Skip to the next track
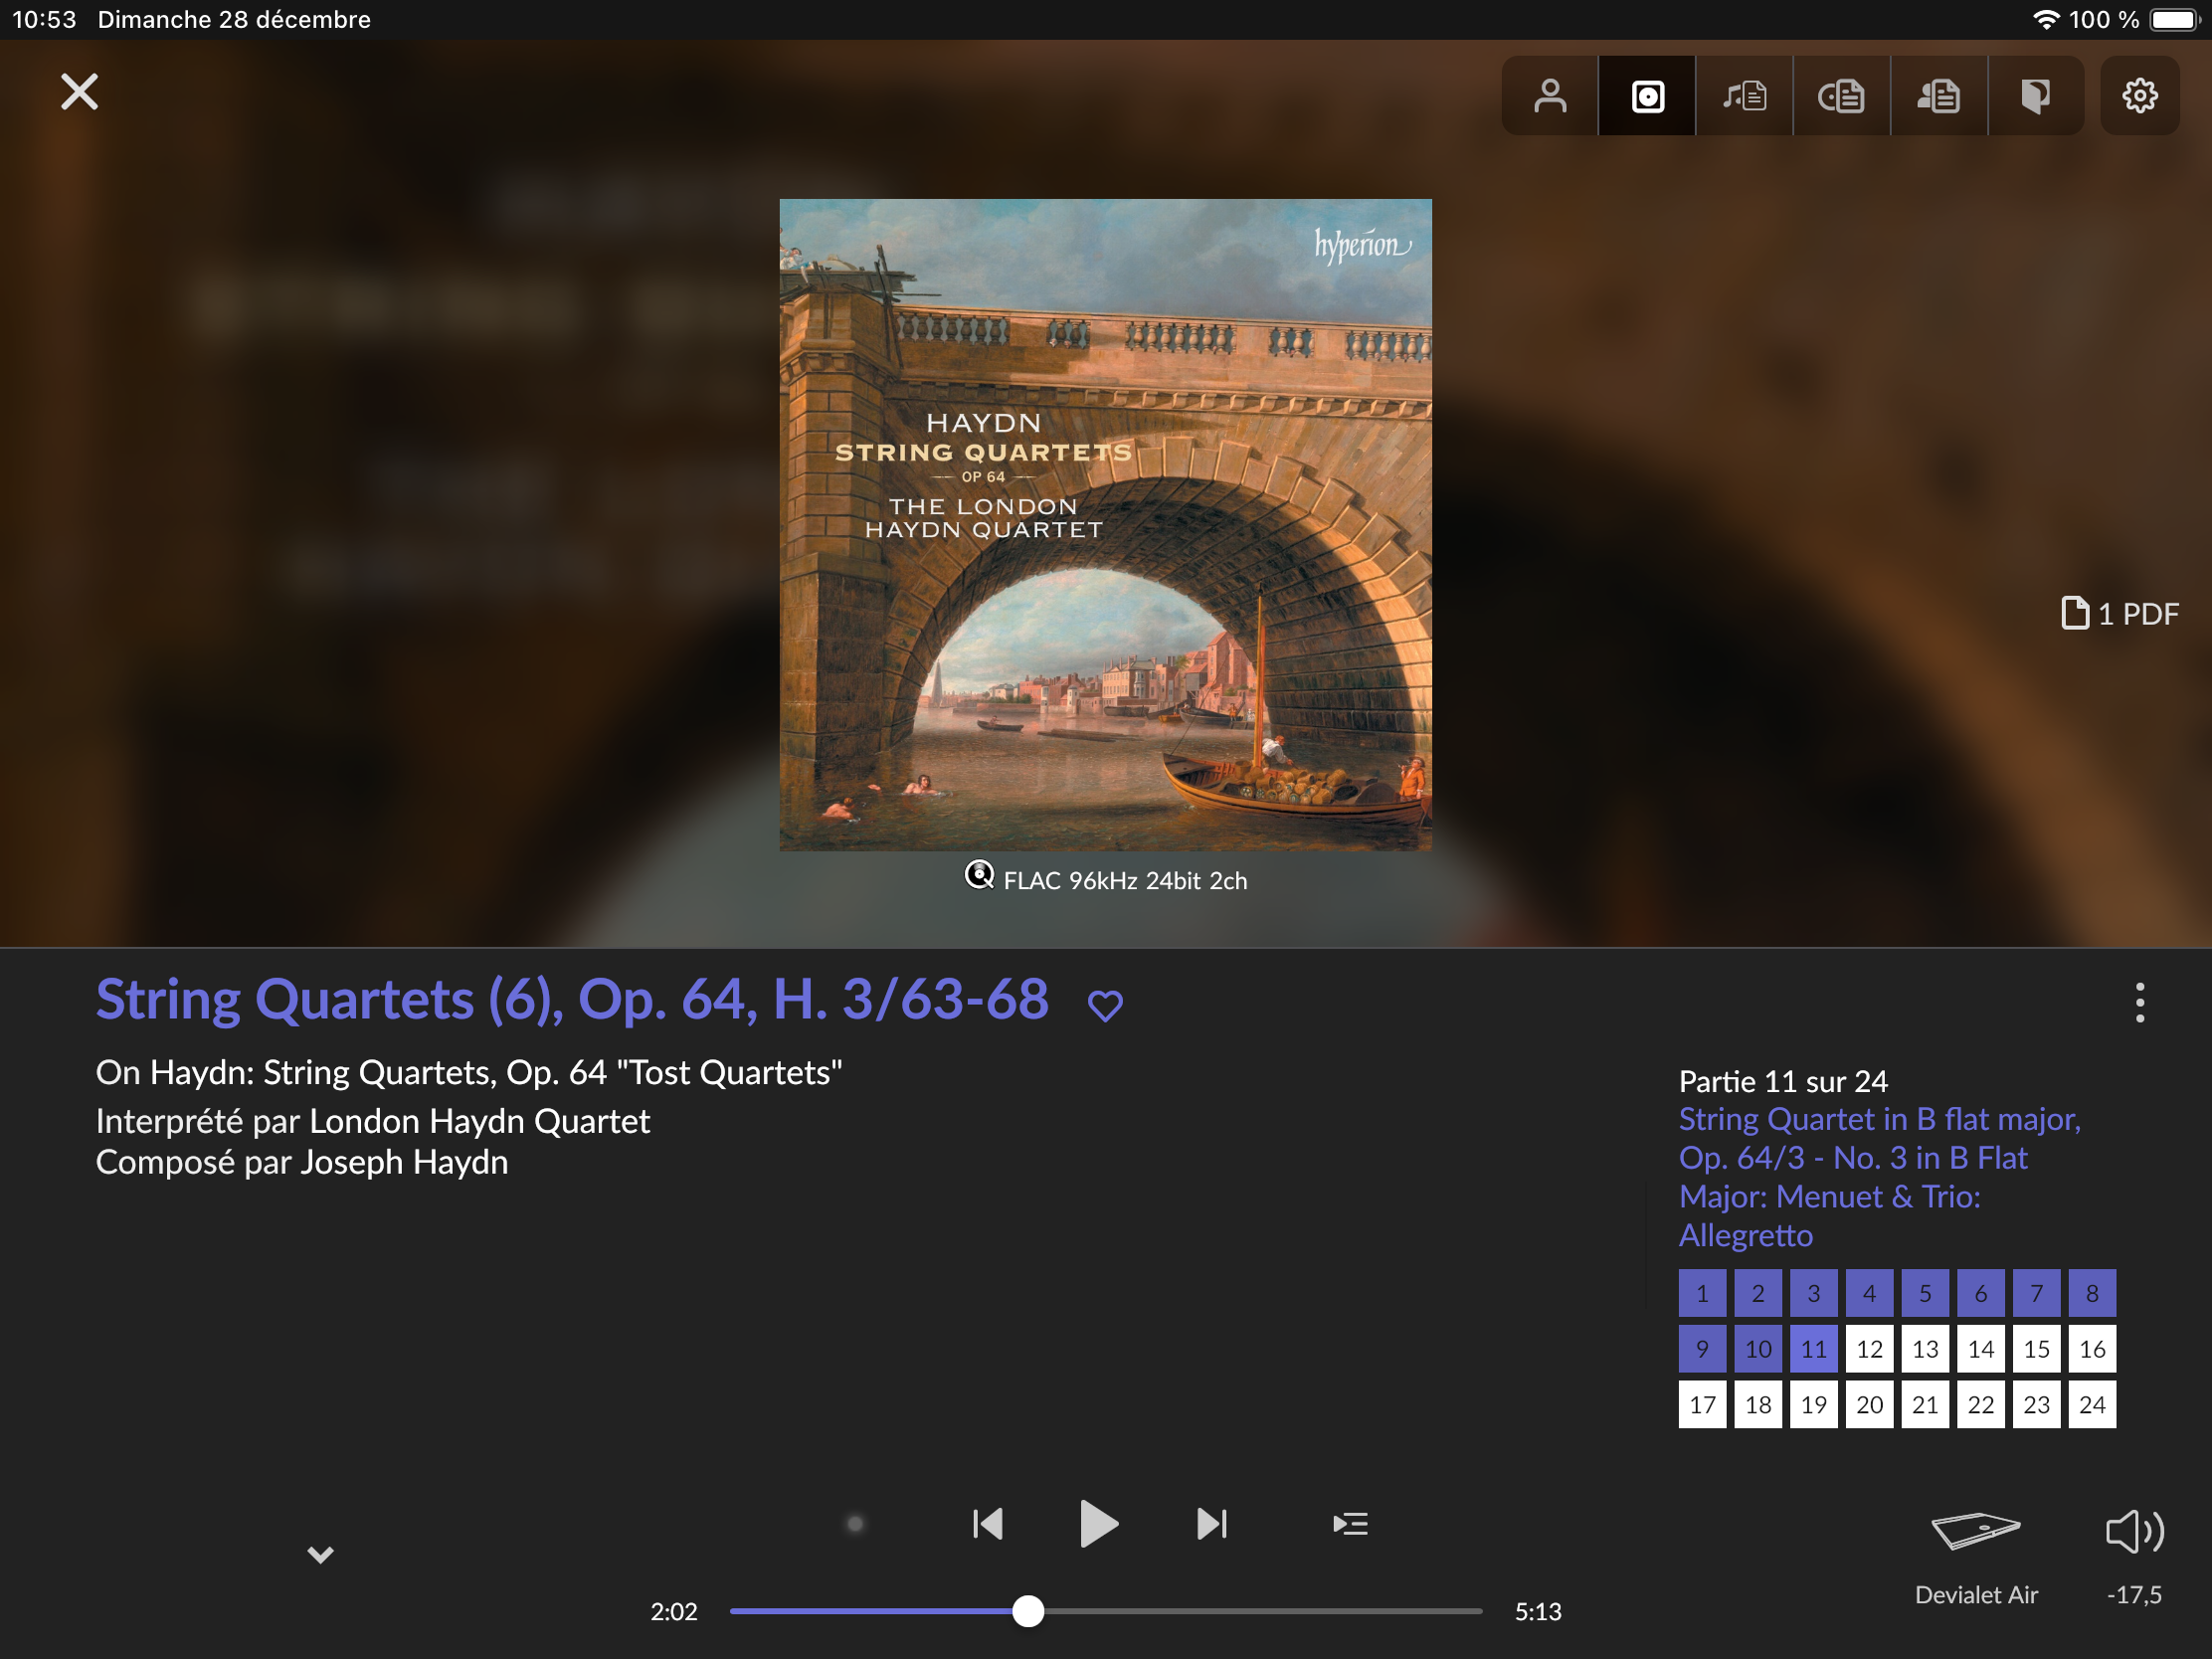This screenshot has width=2212, height=1659. point(1211,1524)
